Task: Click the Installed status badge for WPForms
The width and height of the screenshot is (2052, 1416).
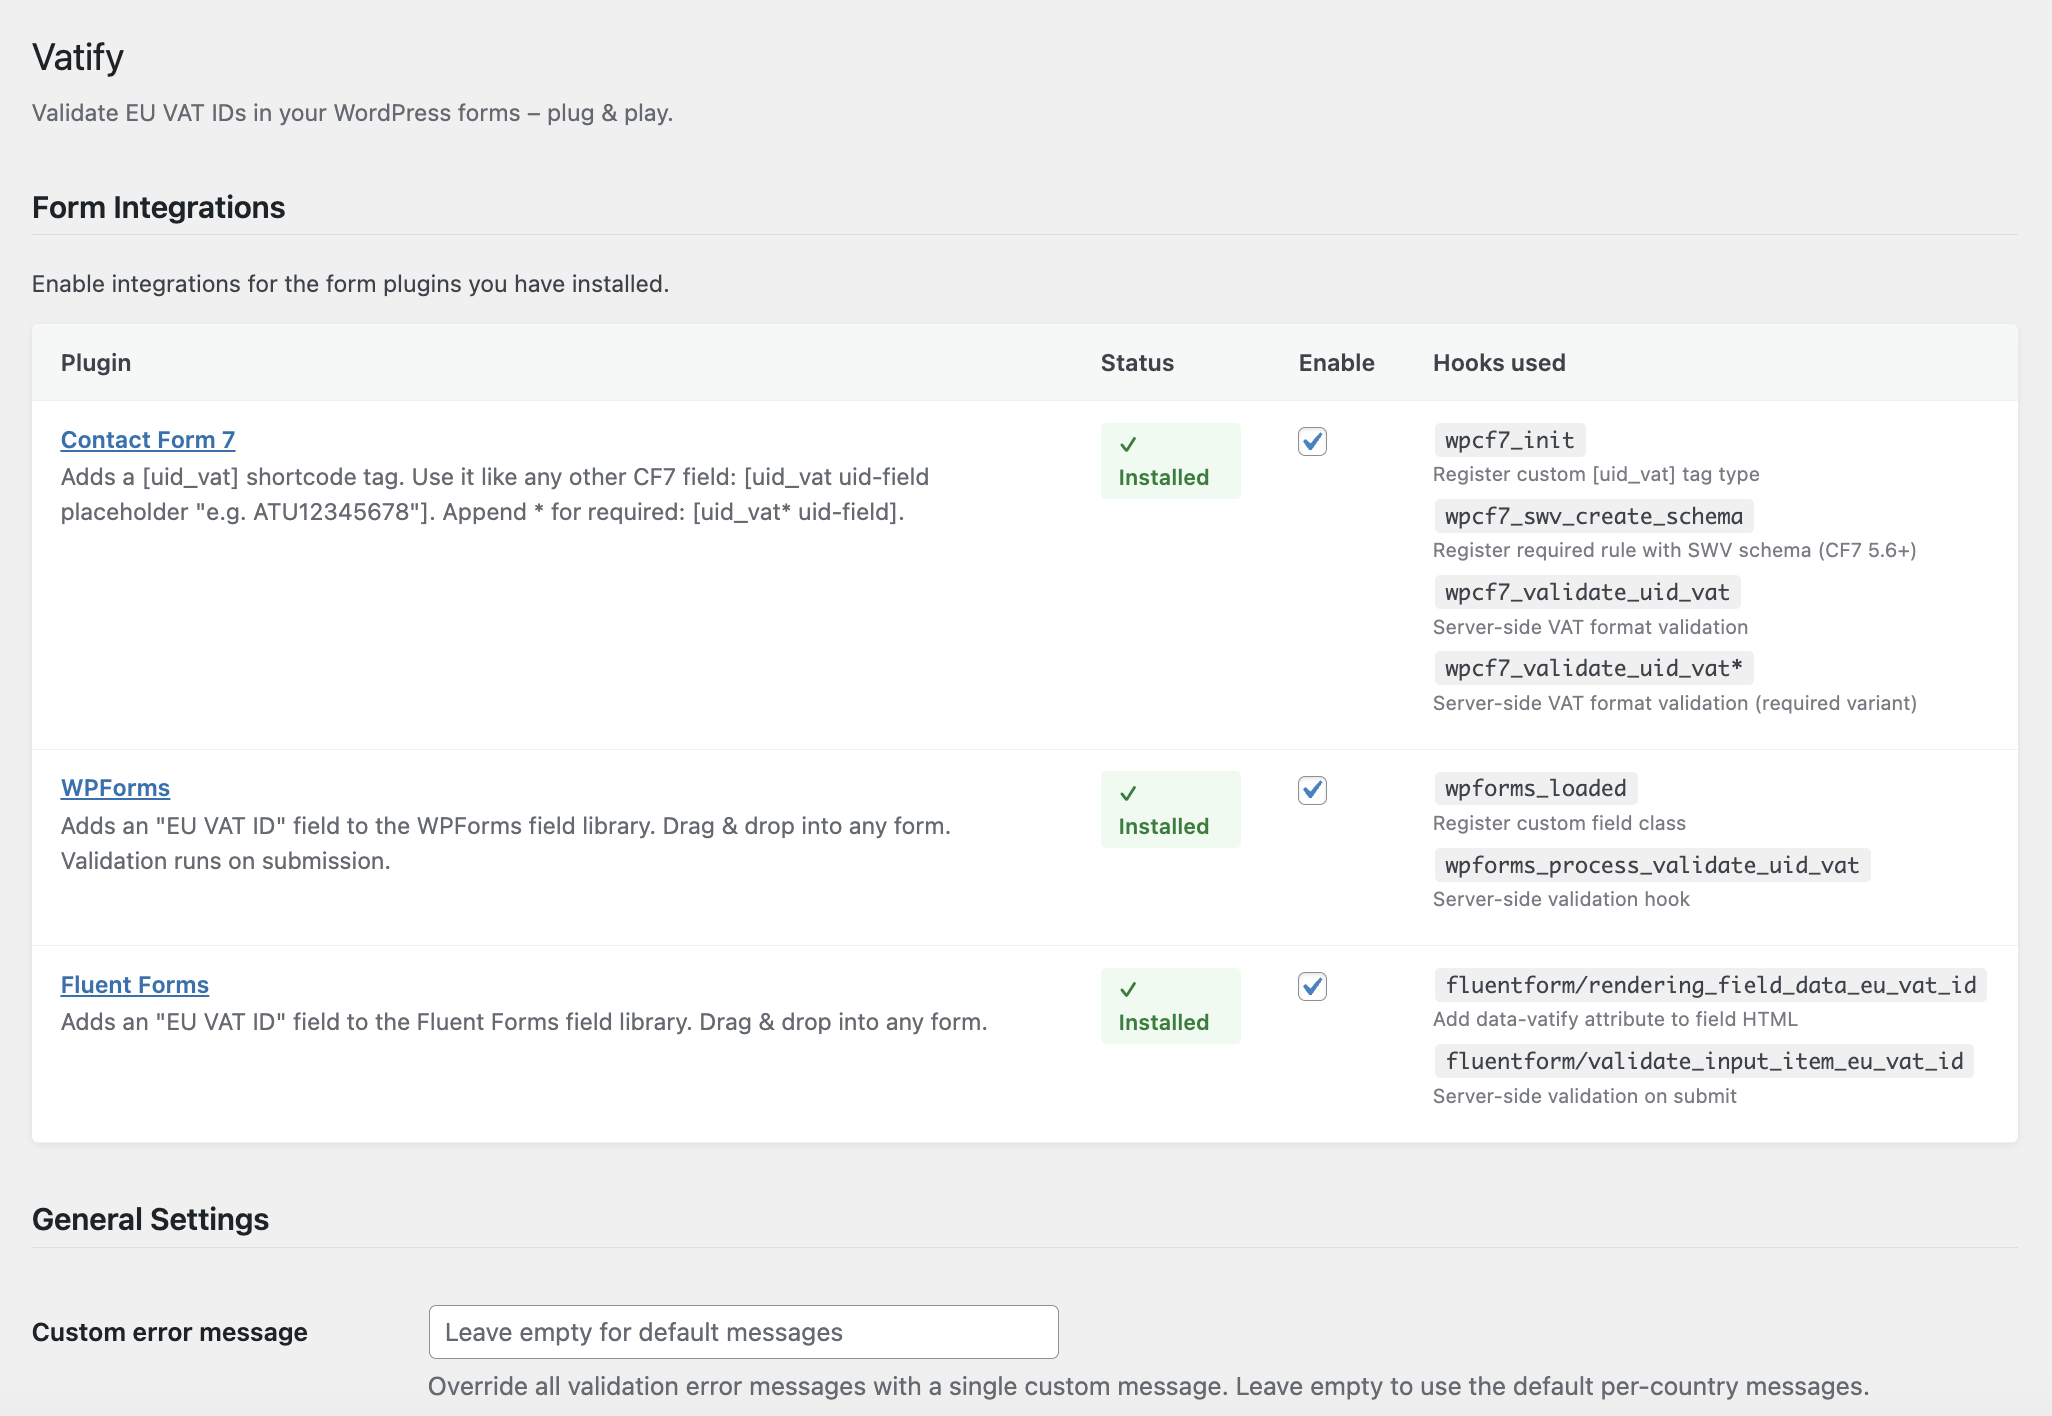Action: [1170, 809]
